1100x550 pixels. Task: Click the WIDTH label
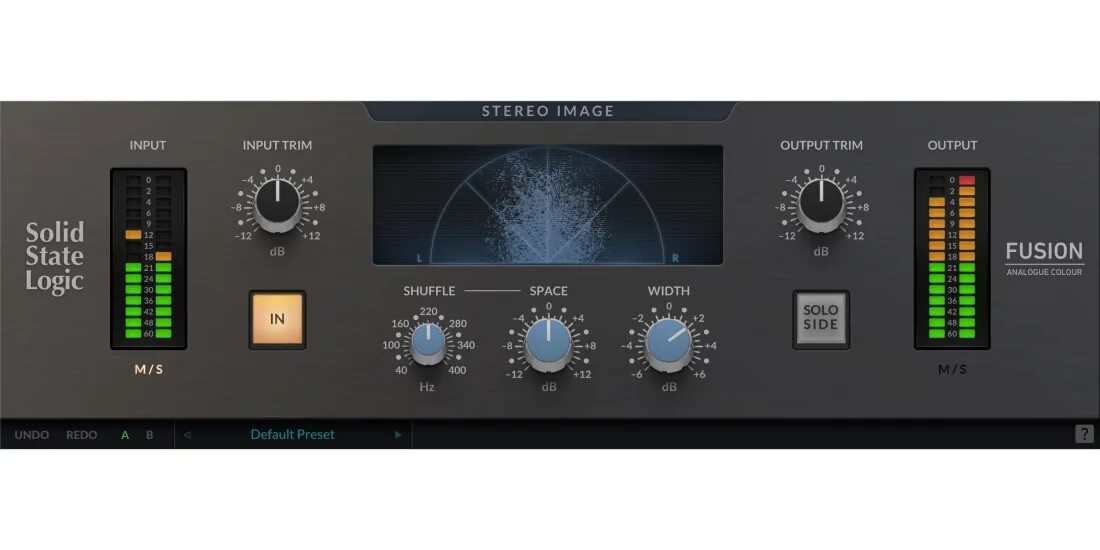[x=669, y=290]
